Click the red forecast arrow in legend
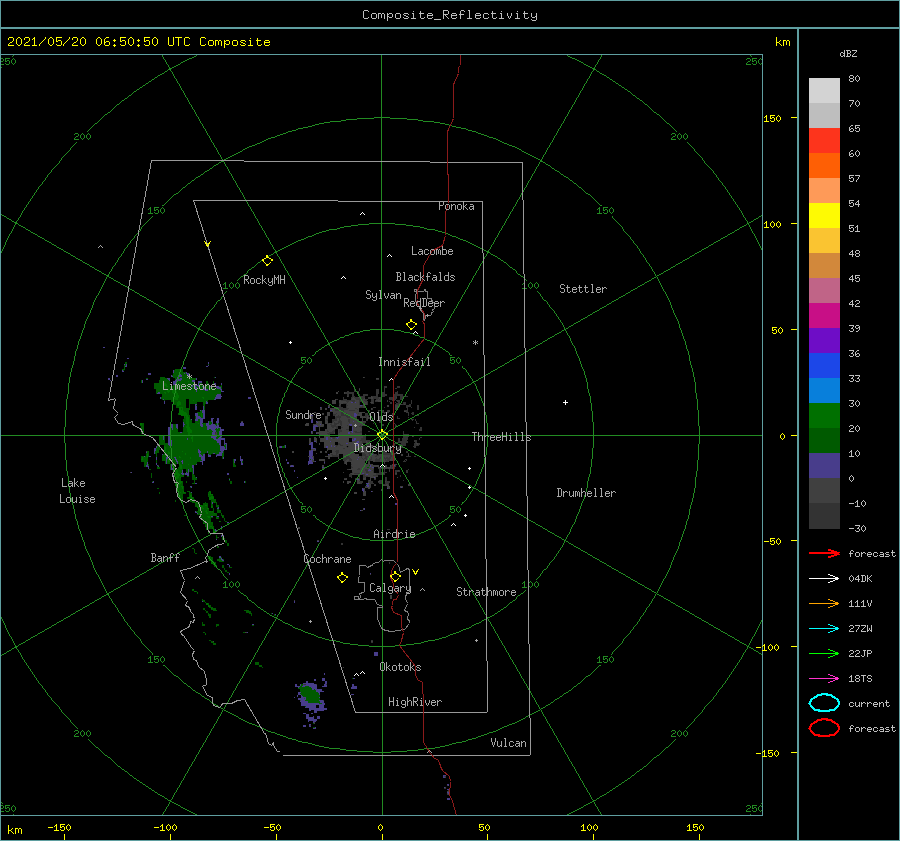 click(x=824, y=553)
